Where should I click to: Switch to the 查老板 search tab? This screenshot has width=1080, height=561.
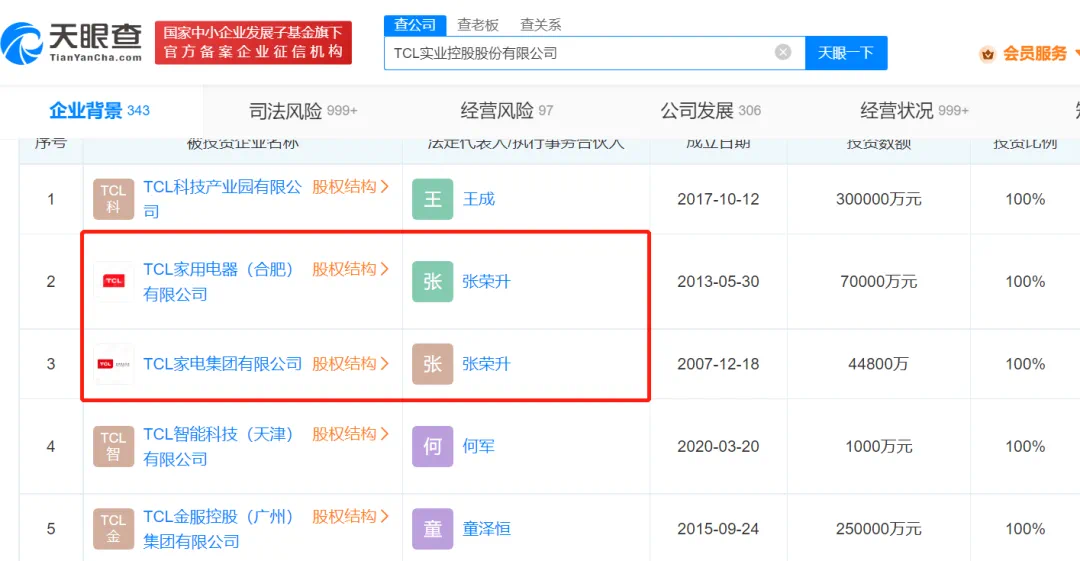pyautogui.click(x=478, y=25)
